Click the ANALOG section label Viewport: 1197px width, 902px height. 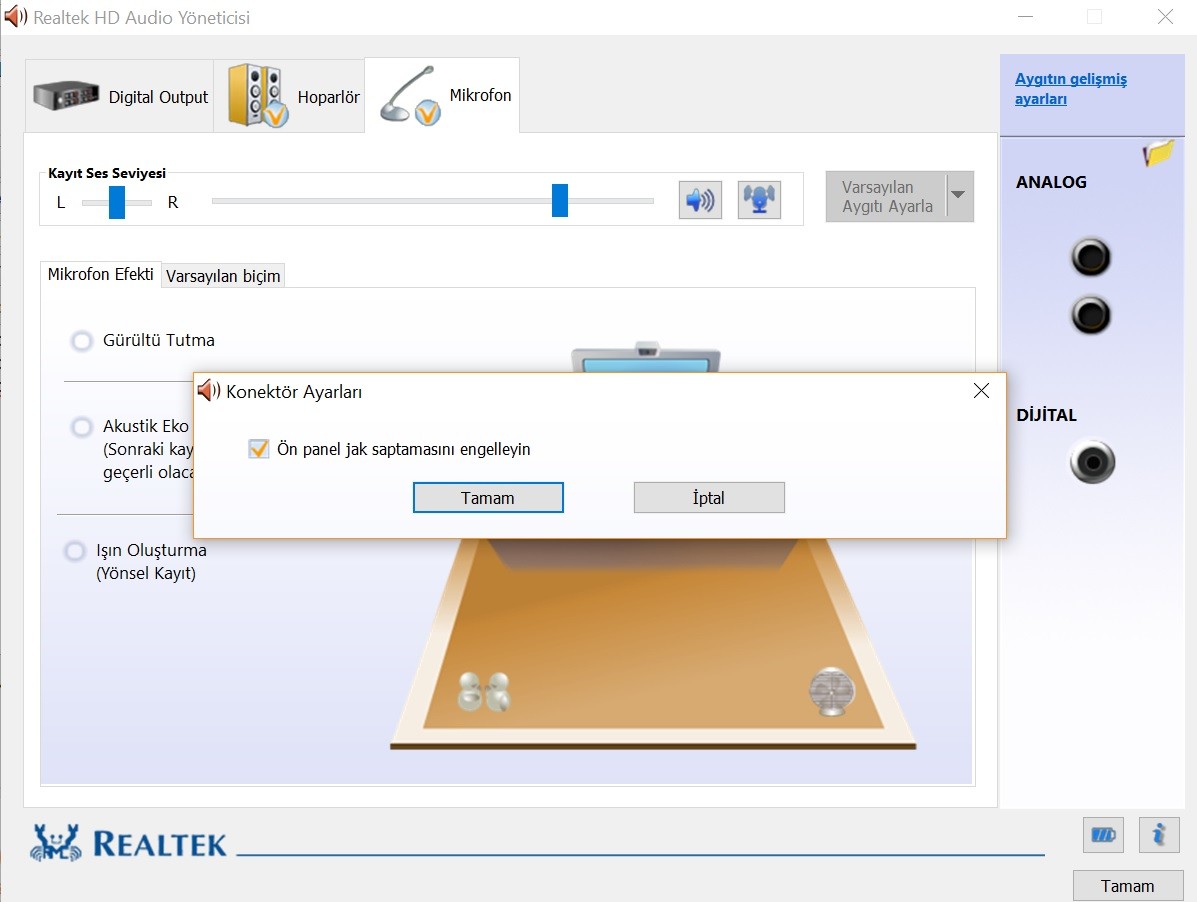[x=1051, y=182]
